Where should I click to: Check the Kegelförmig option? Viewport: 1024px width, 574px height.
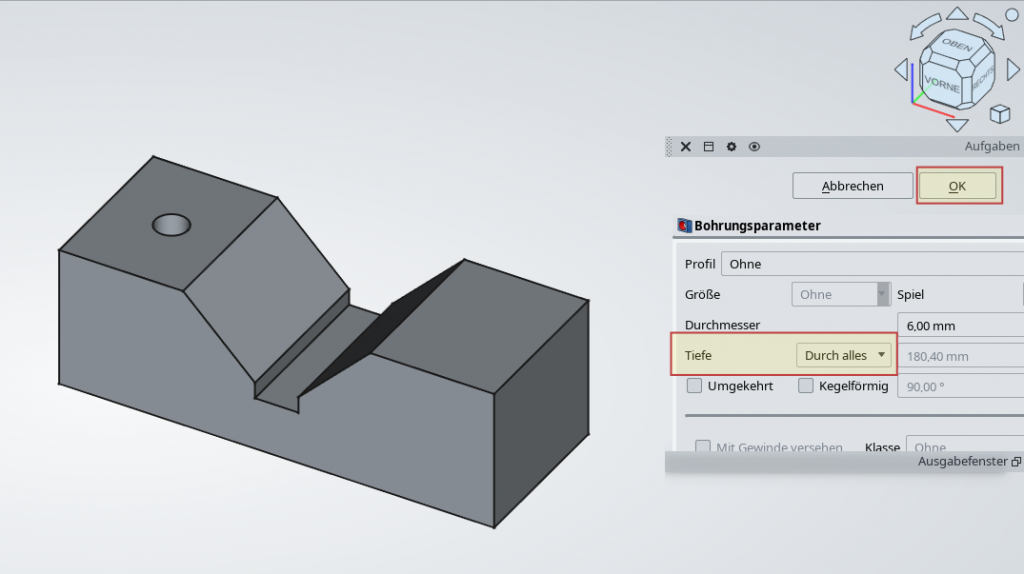point(806,386)
